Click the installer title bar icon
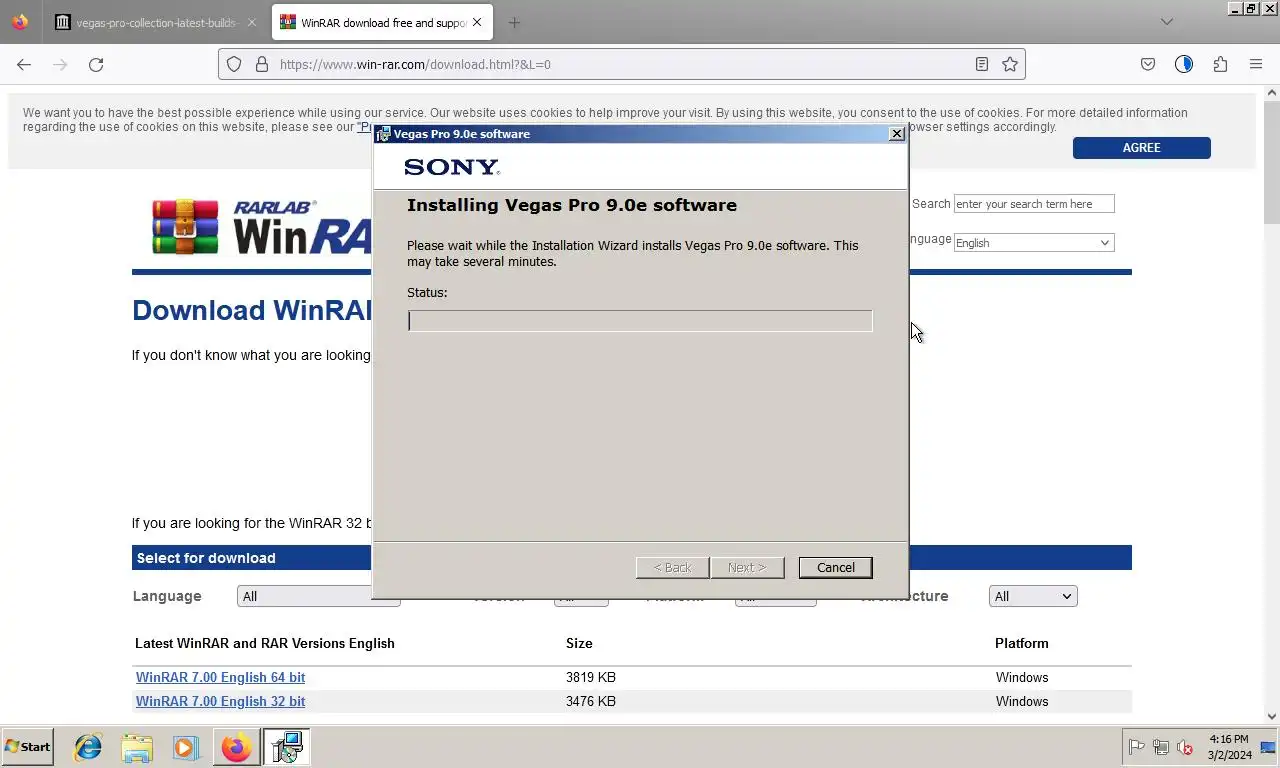Screen dimensions: 1280x768 (x=383, y=134)
